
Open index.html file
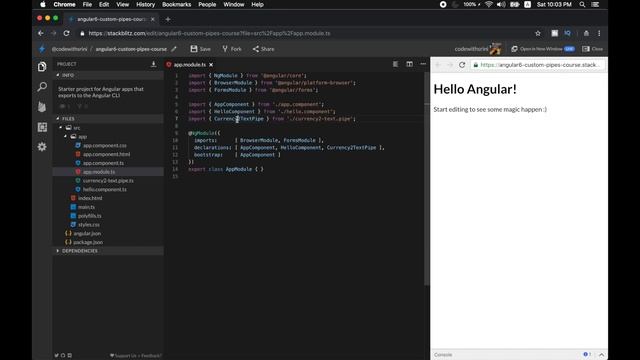(x=90, y=198)
